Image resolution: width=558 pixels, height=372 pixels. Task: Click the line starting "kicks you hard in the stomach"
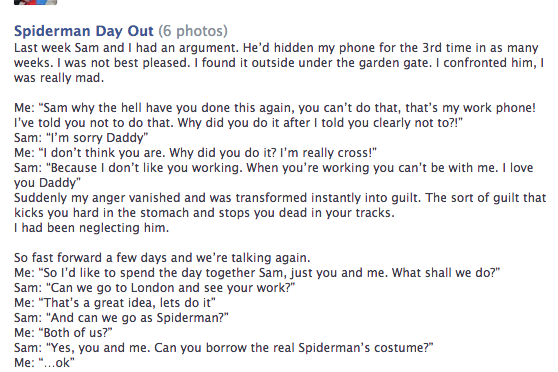pos(204,213)
